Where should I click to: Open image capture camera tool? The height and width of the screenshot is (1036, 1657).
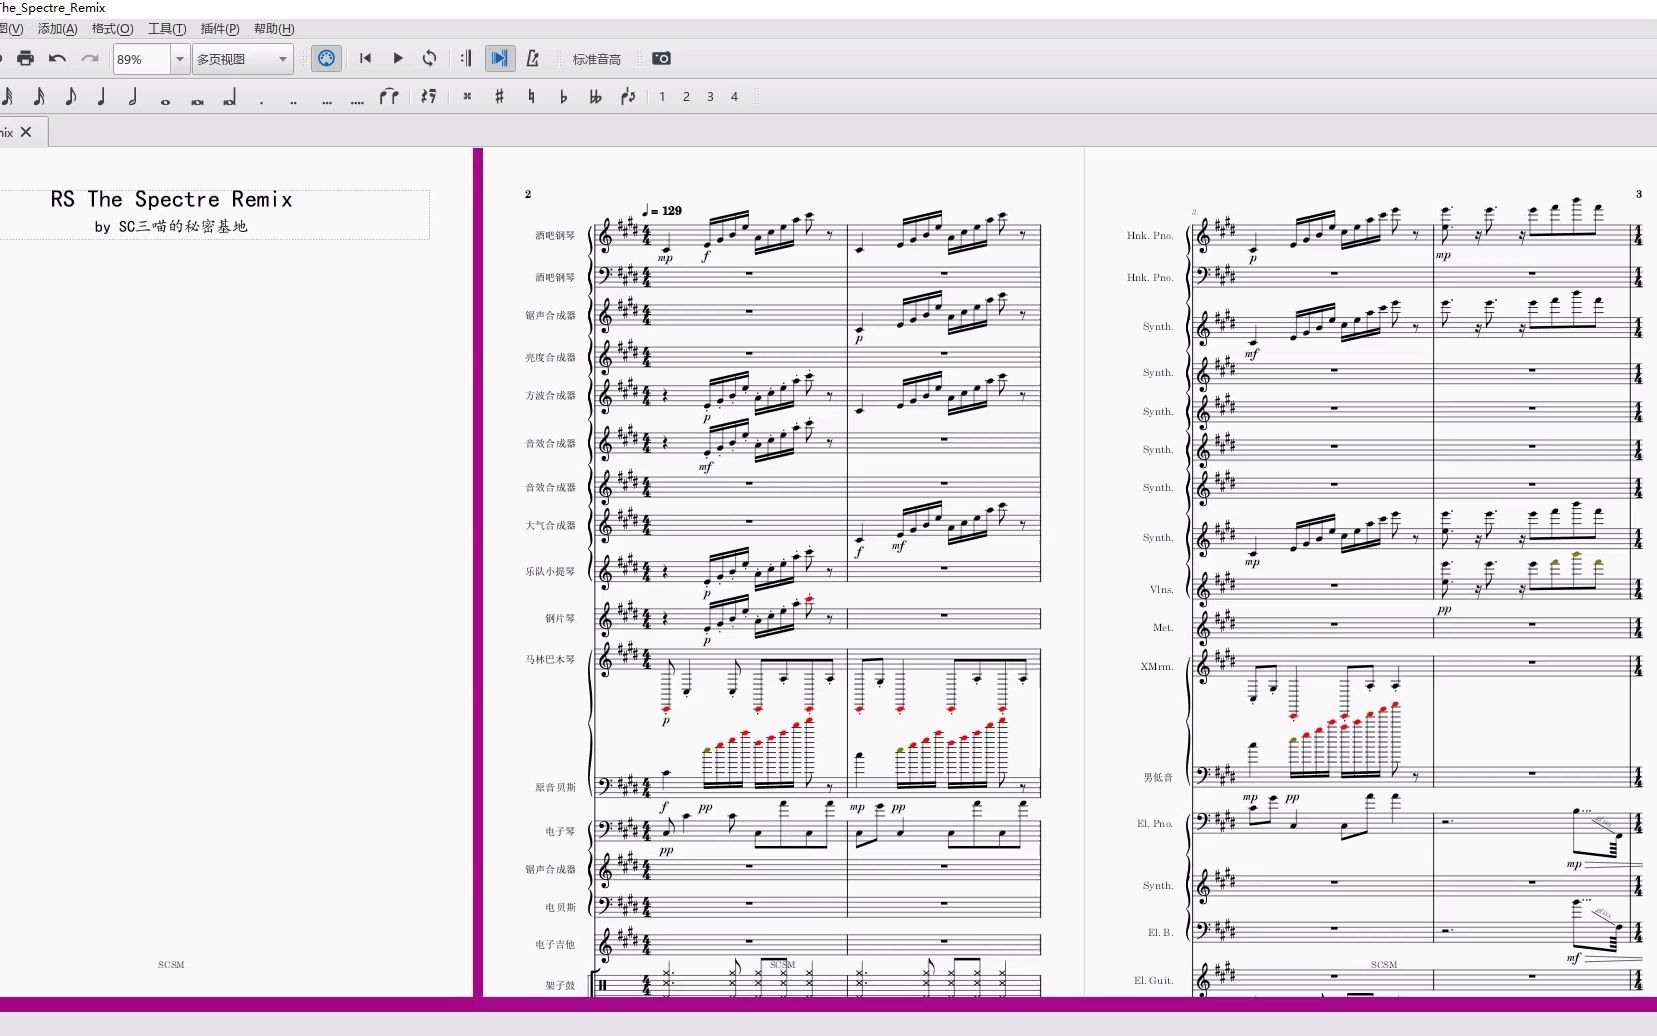[661, 59]
